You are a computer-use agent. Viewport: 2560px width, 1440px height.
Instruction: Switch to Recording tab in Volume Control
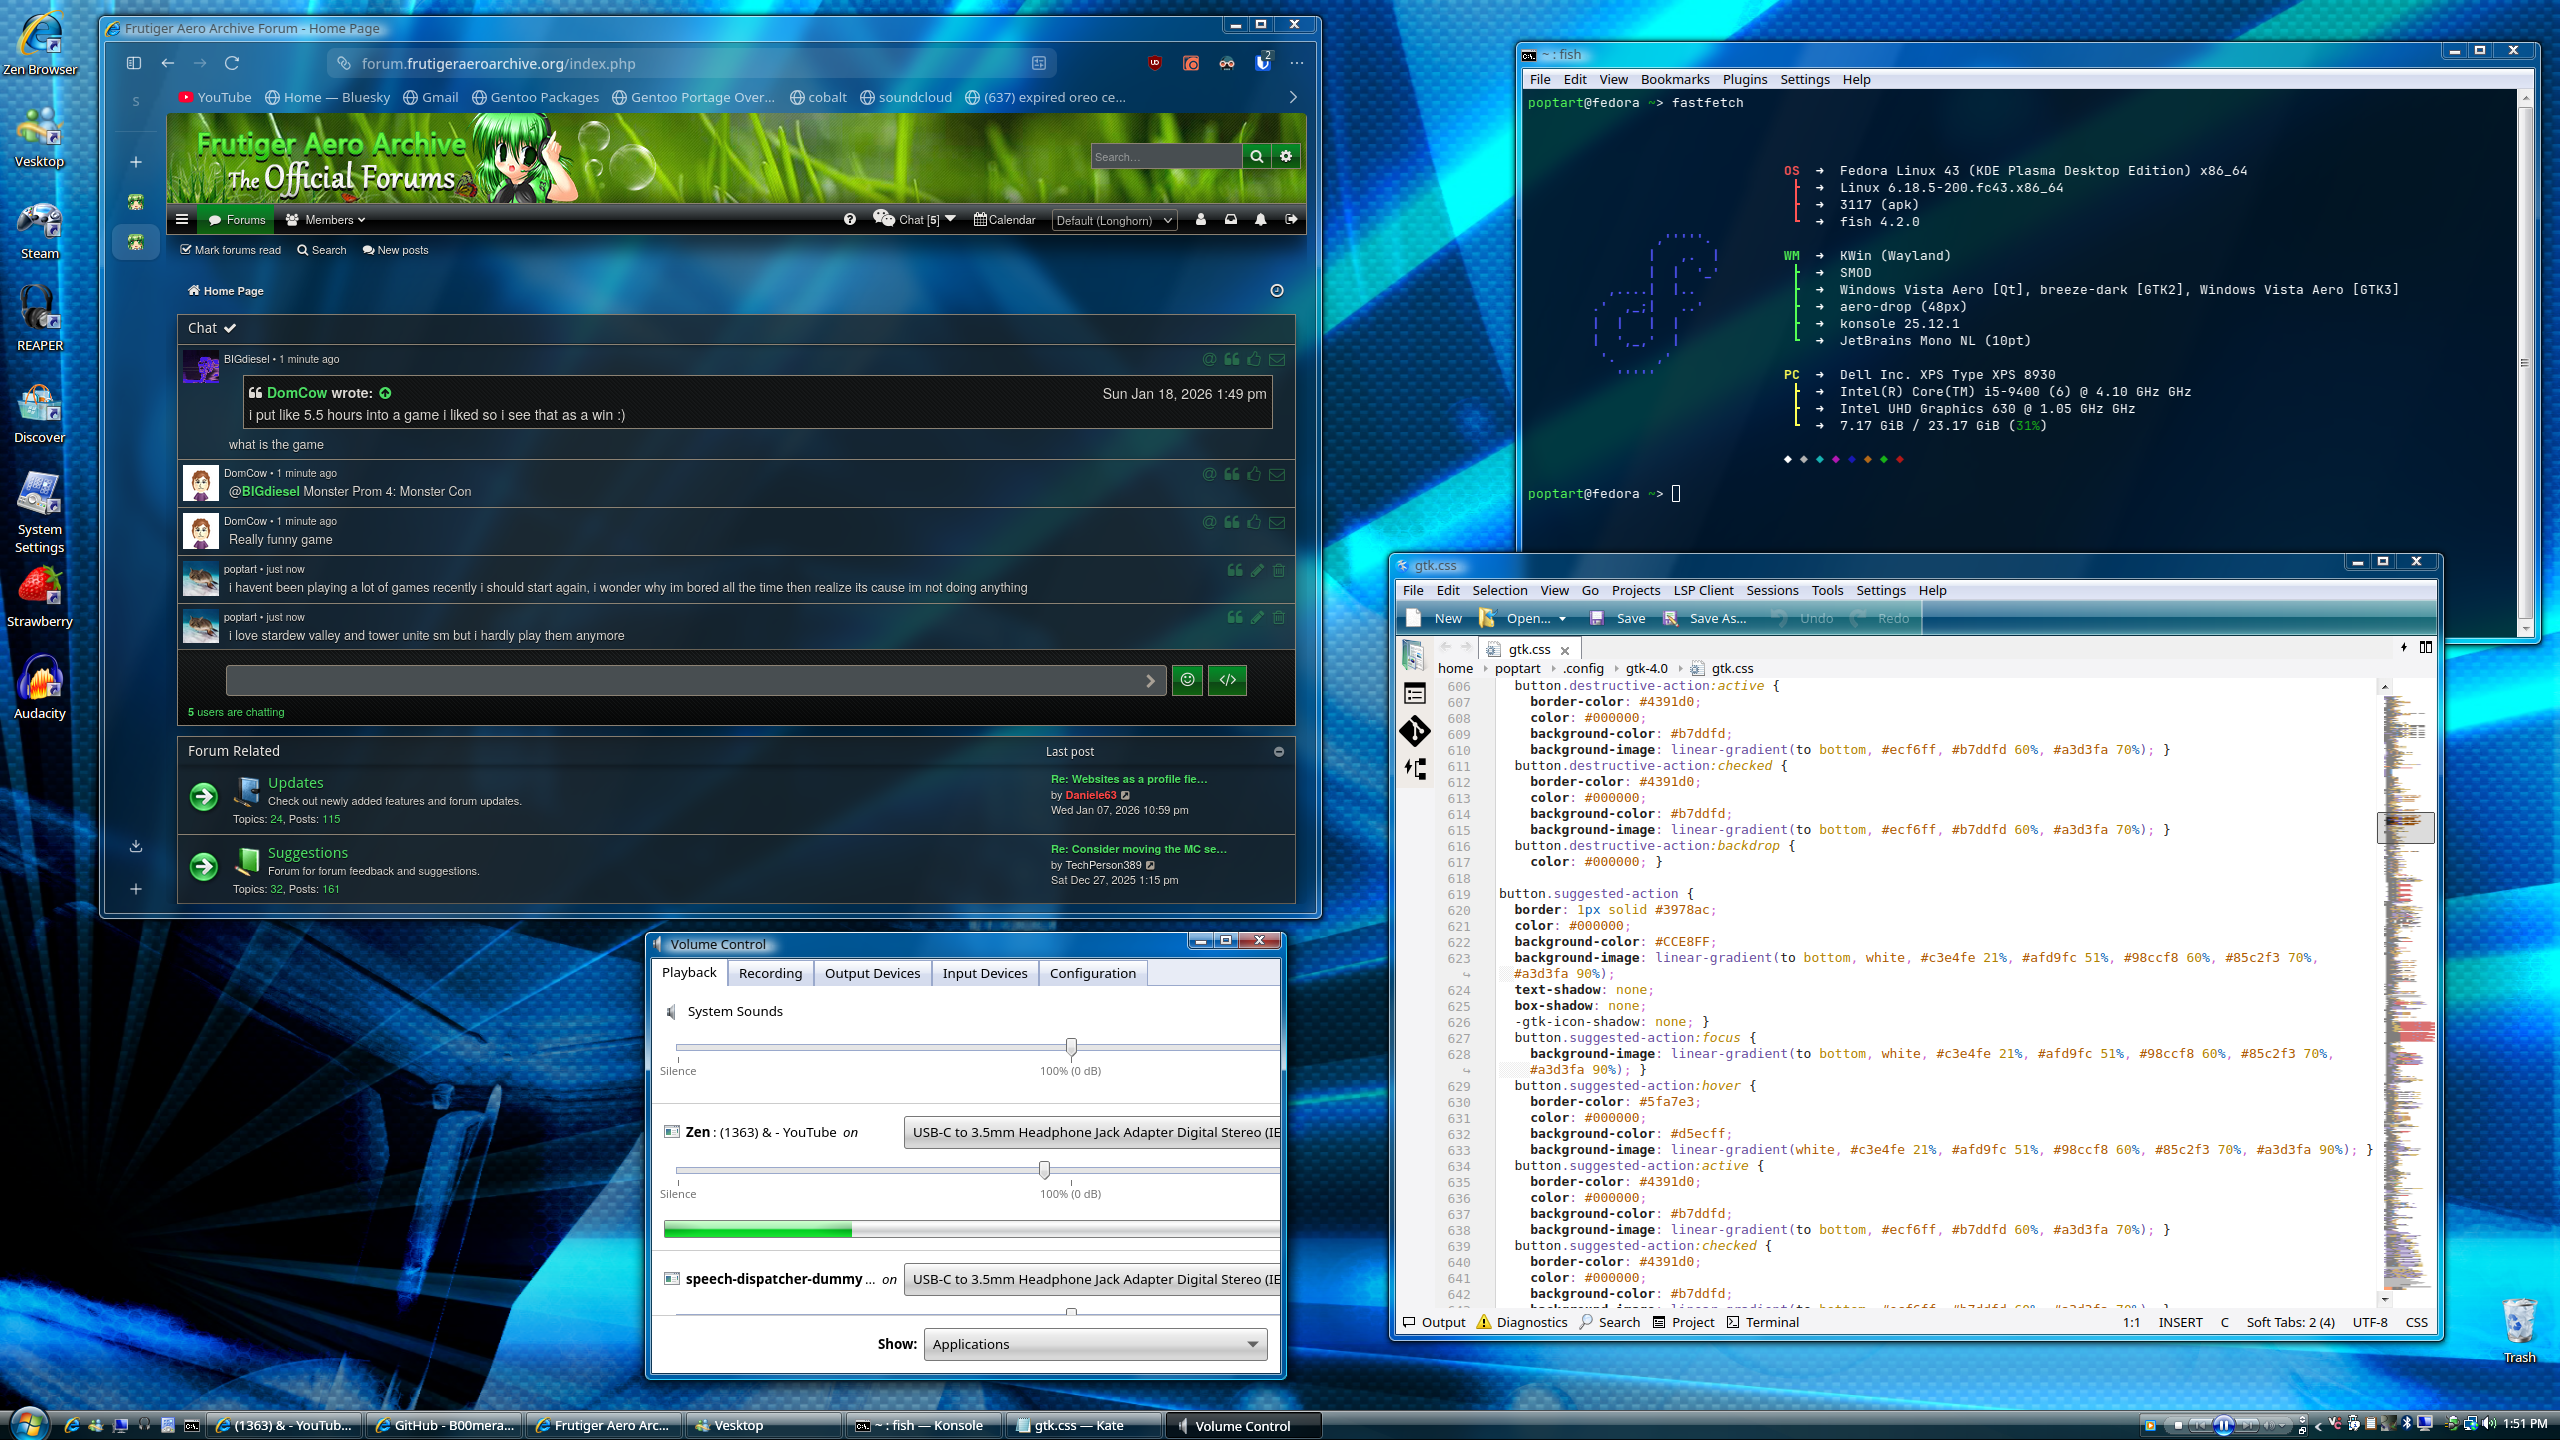[770, 973]
